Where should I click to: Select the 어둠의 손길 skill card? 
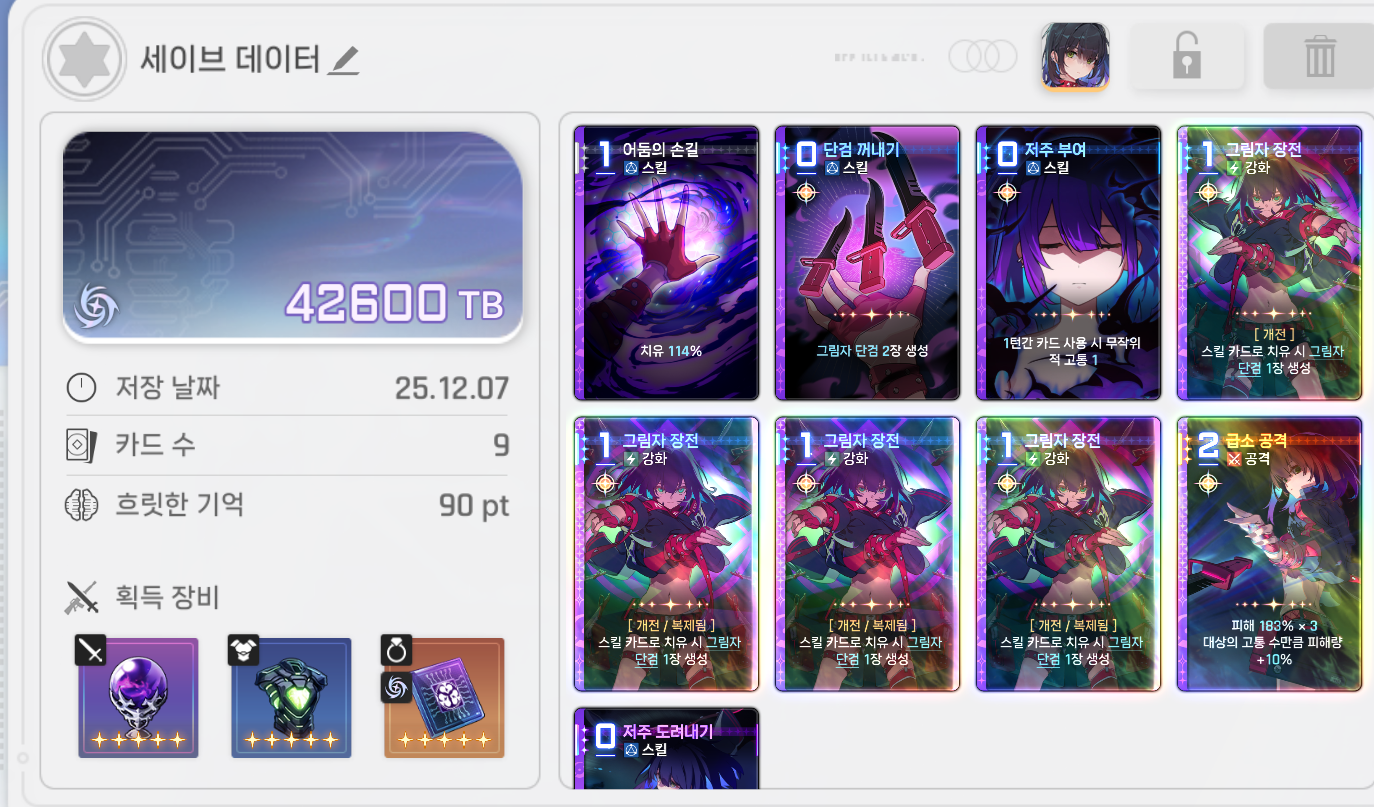666,262
